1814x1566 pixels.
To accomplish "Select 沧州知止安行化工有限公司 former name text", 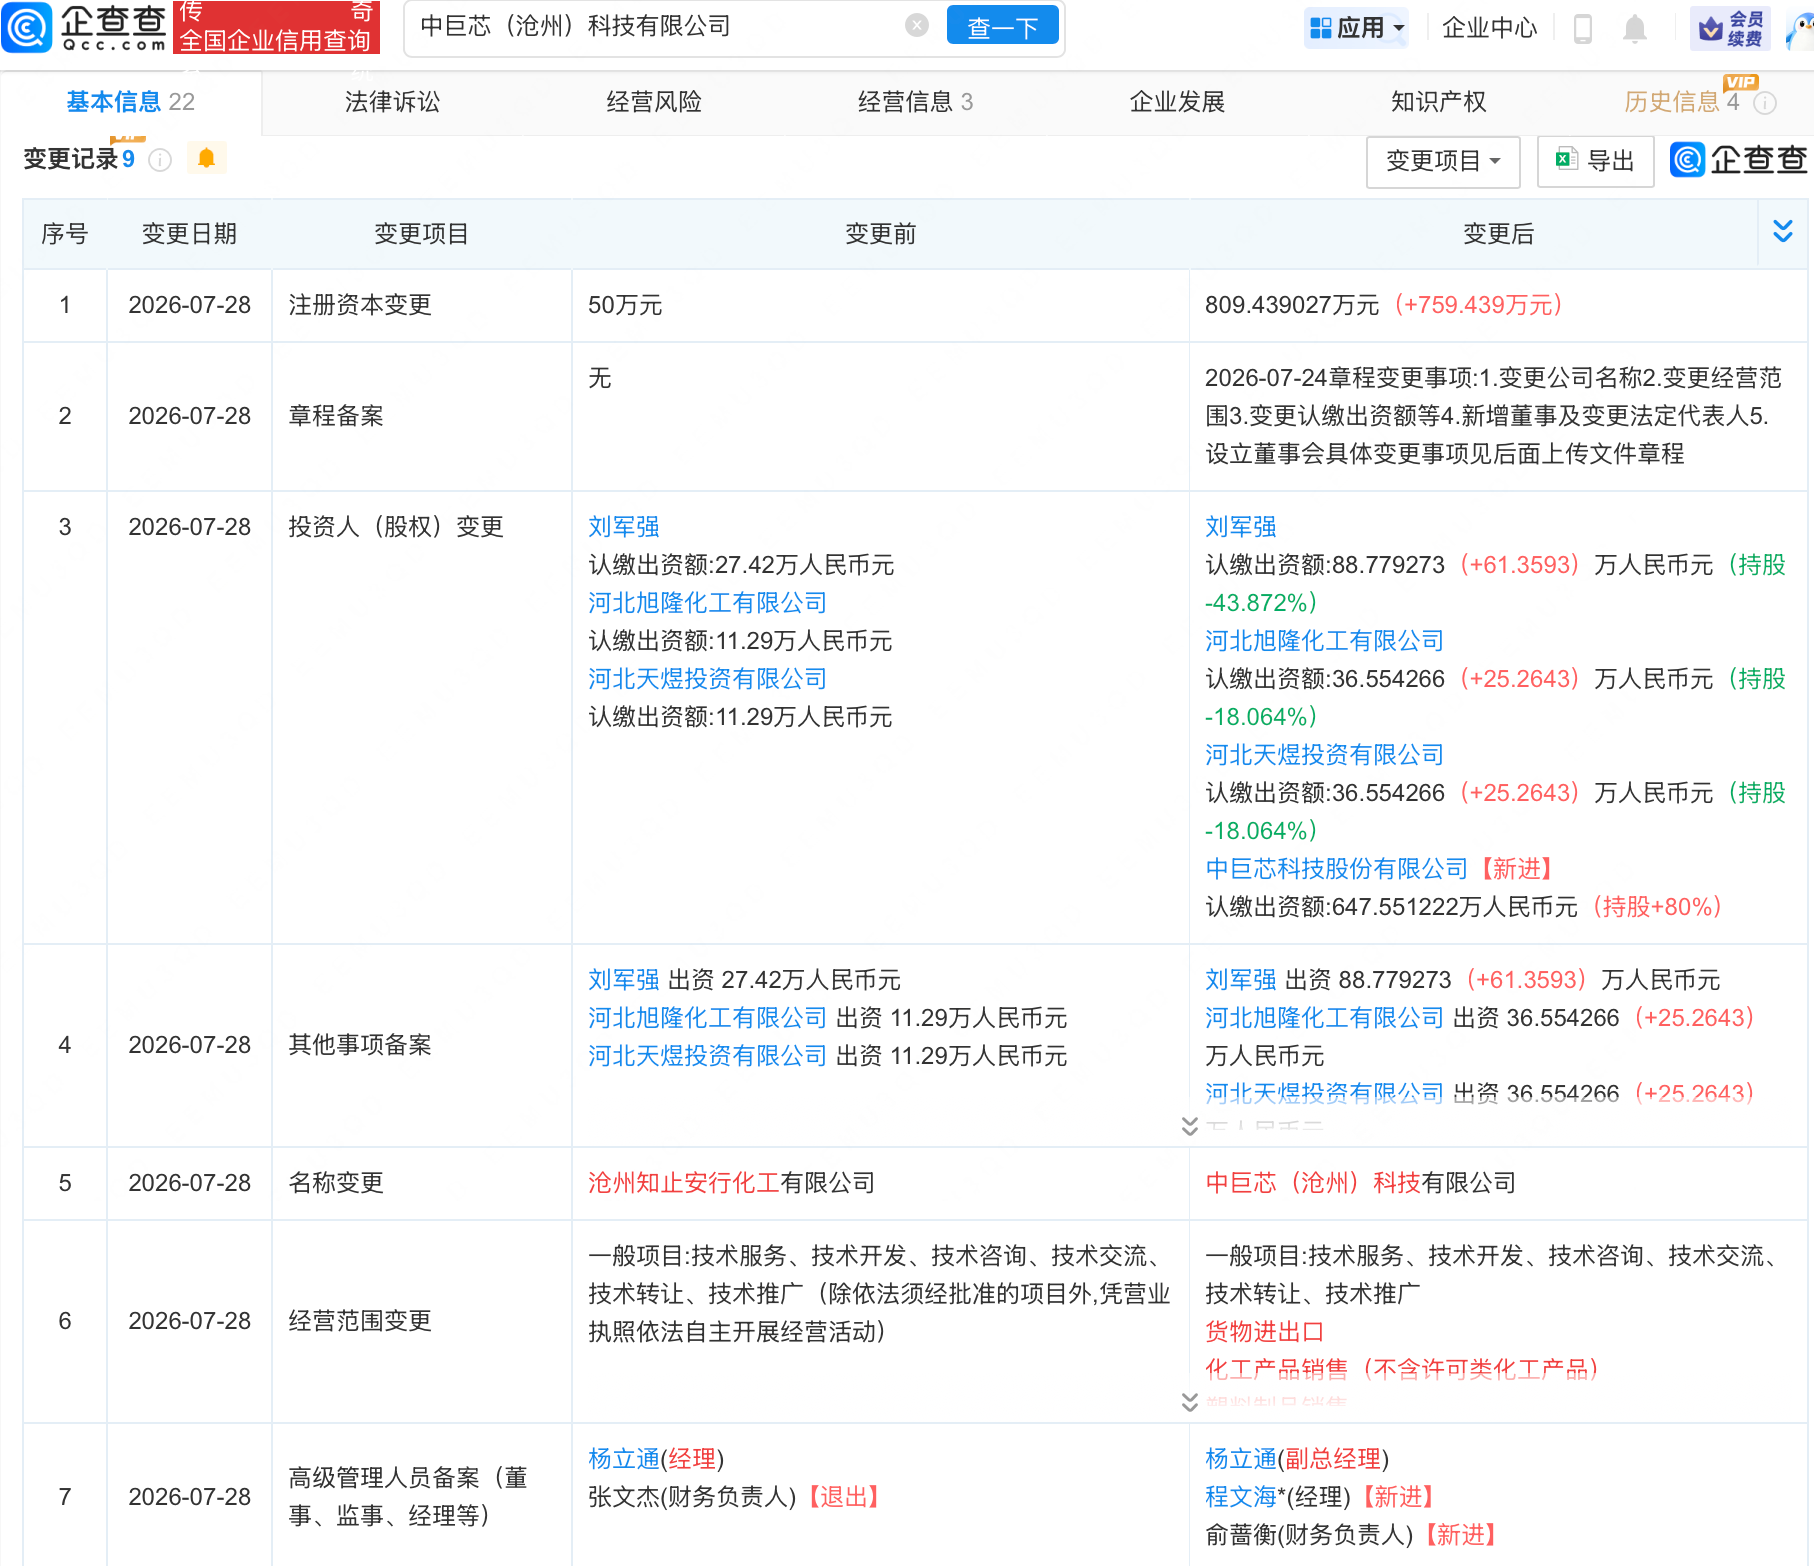I will 731,1183.
